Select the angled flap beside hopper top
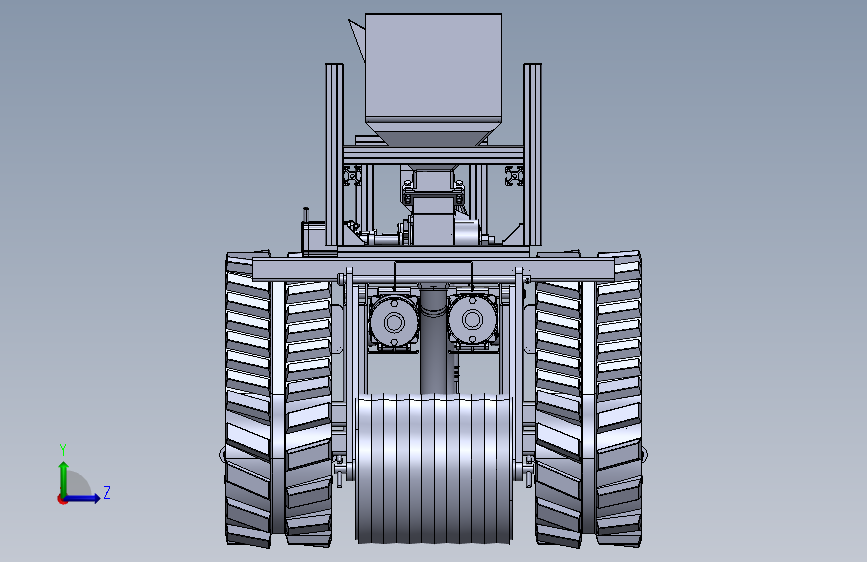Screen dimensions: 867x562 point(357,39)
